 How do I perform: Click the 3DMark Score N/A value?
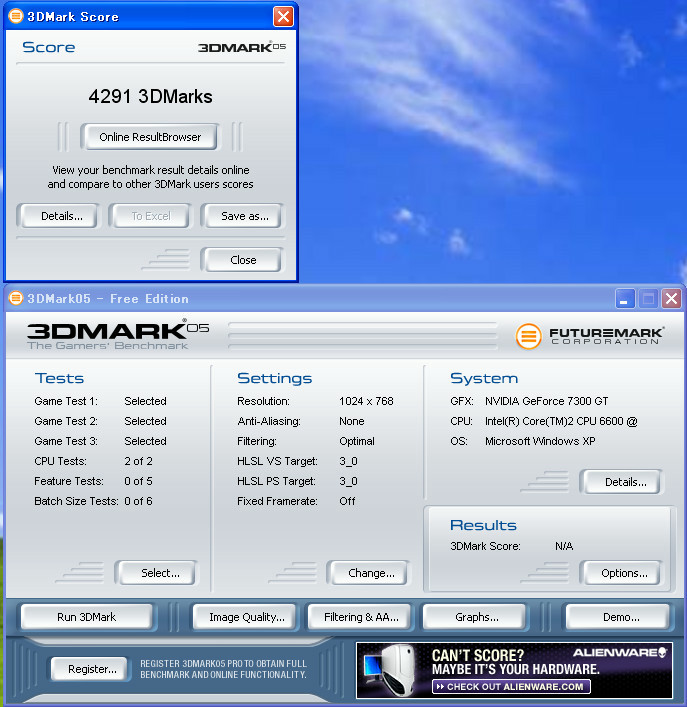click(x=564, y=546)
